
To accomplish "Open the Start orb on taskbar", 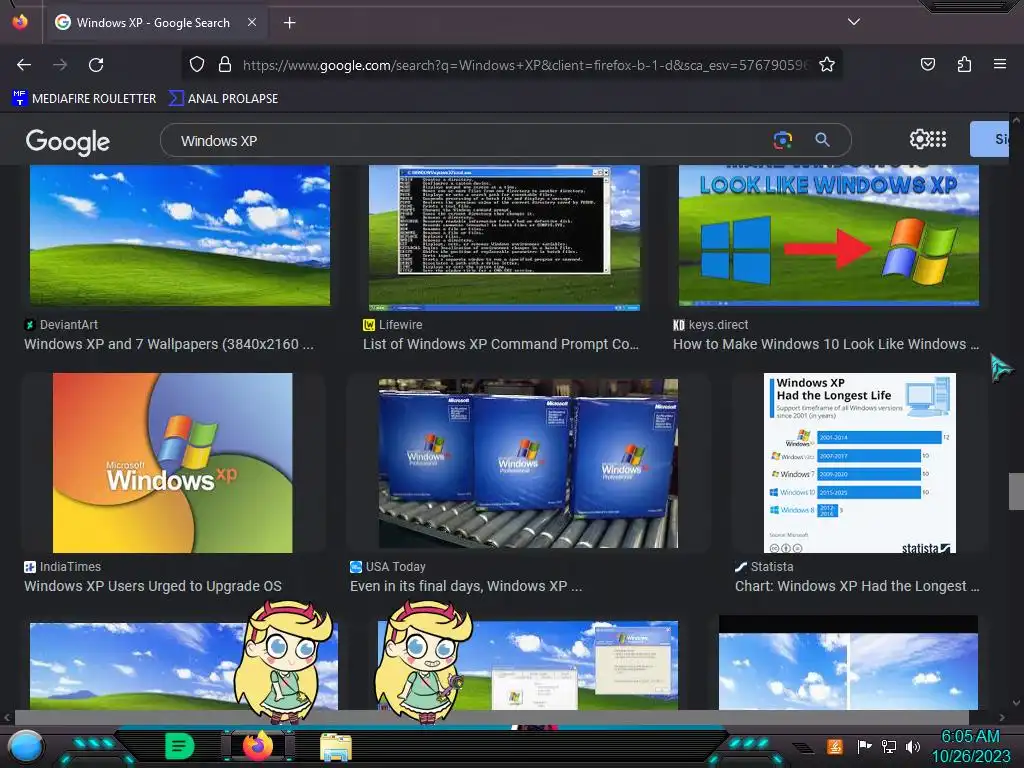I will point(26,746).
